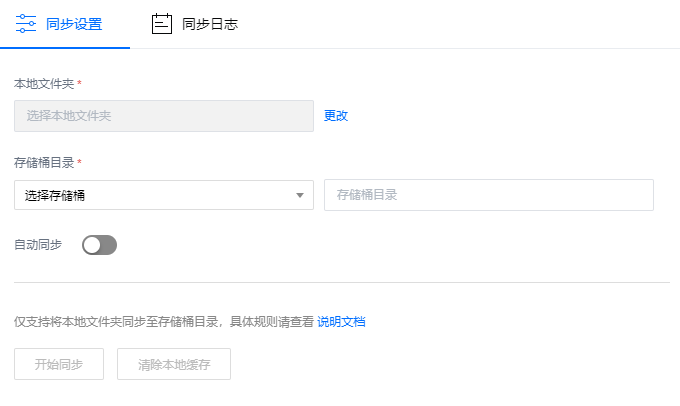
Task: Click the sync rule description text
Action: 163,322
